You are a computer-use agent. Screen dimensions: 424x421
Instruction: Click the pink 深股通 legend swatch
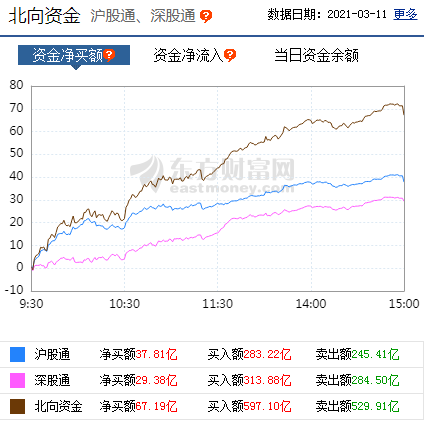[x=17, y=380]
